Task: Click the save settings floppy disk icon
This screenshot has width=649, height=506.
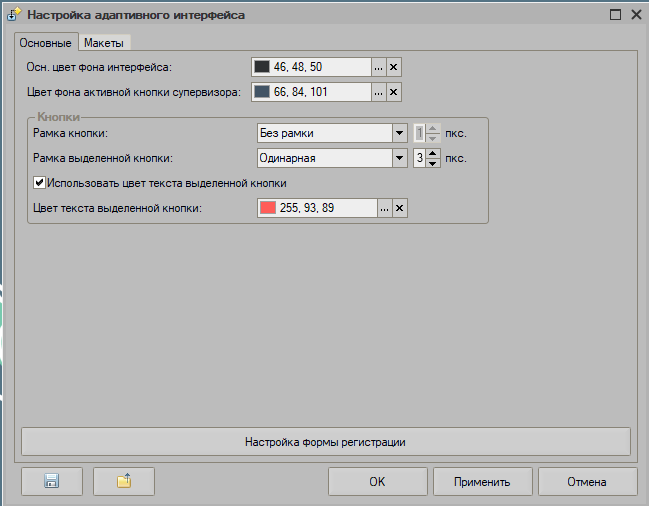Action: [x=50, y=481]
